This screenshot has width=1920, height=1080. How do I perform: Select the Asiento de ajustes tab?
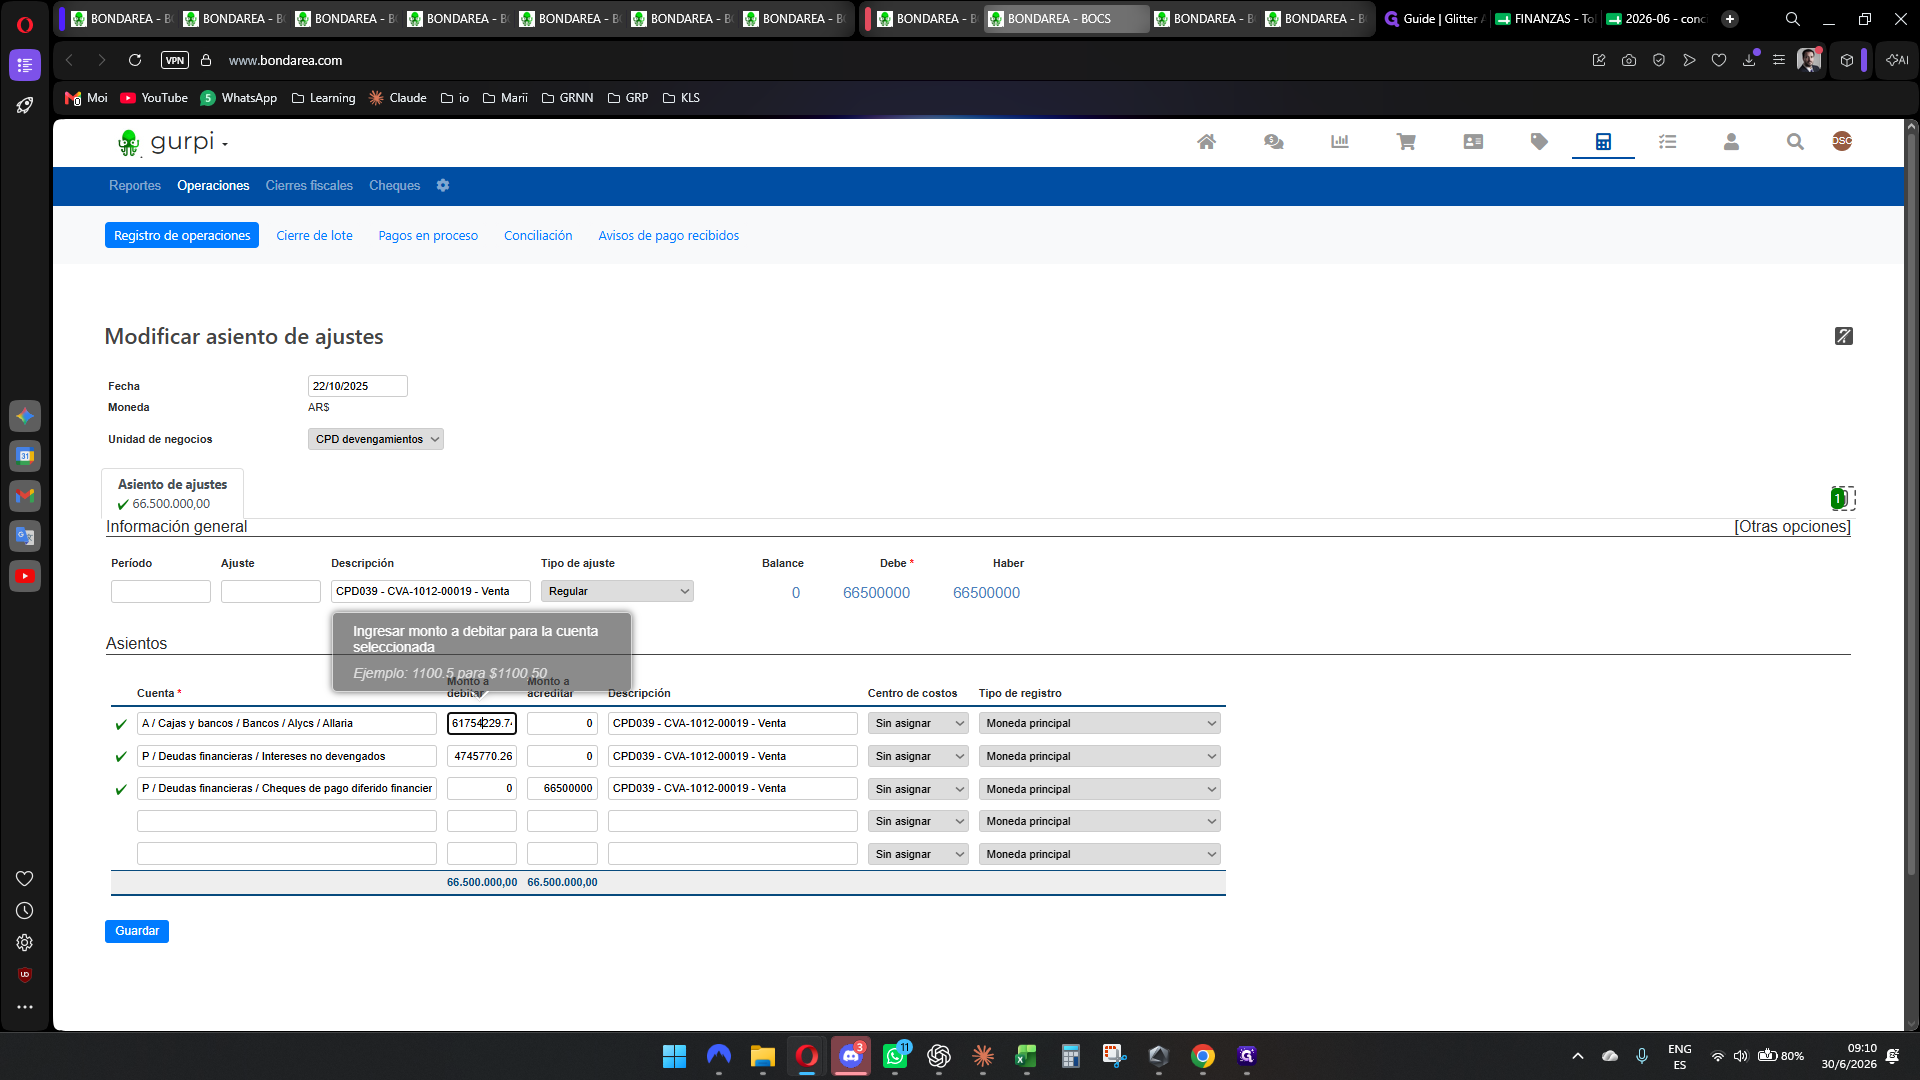tap(172, 493)
